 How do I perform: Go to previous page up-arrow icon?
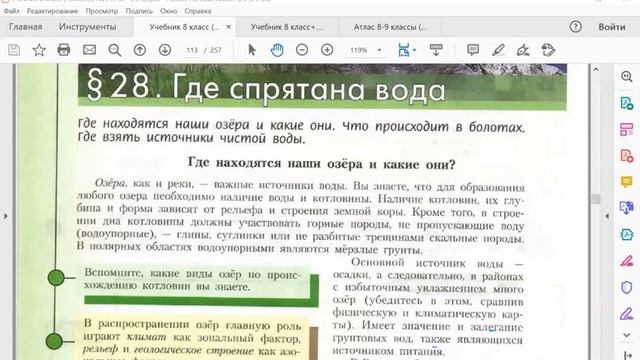coord(140,50)
